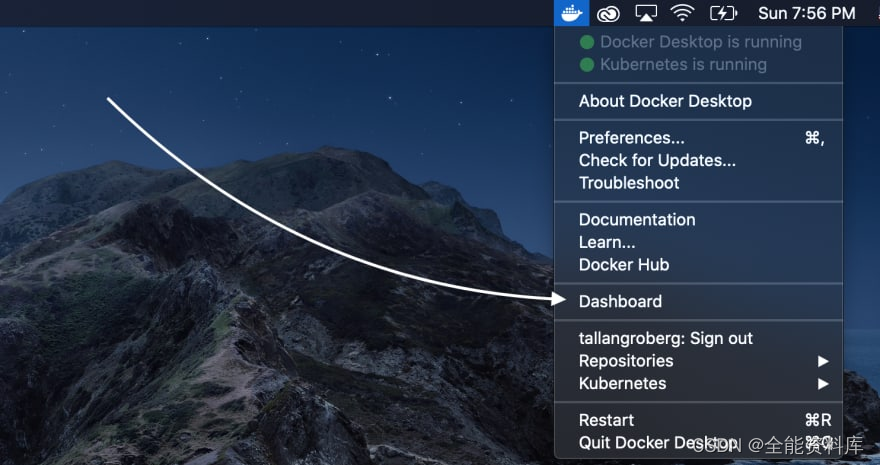Screen dimensions: 880x465
Task: Open the Creative Cloud menu bar icon
Action: 608,13
